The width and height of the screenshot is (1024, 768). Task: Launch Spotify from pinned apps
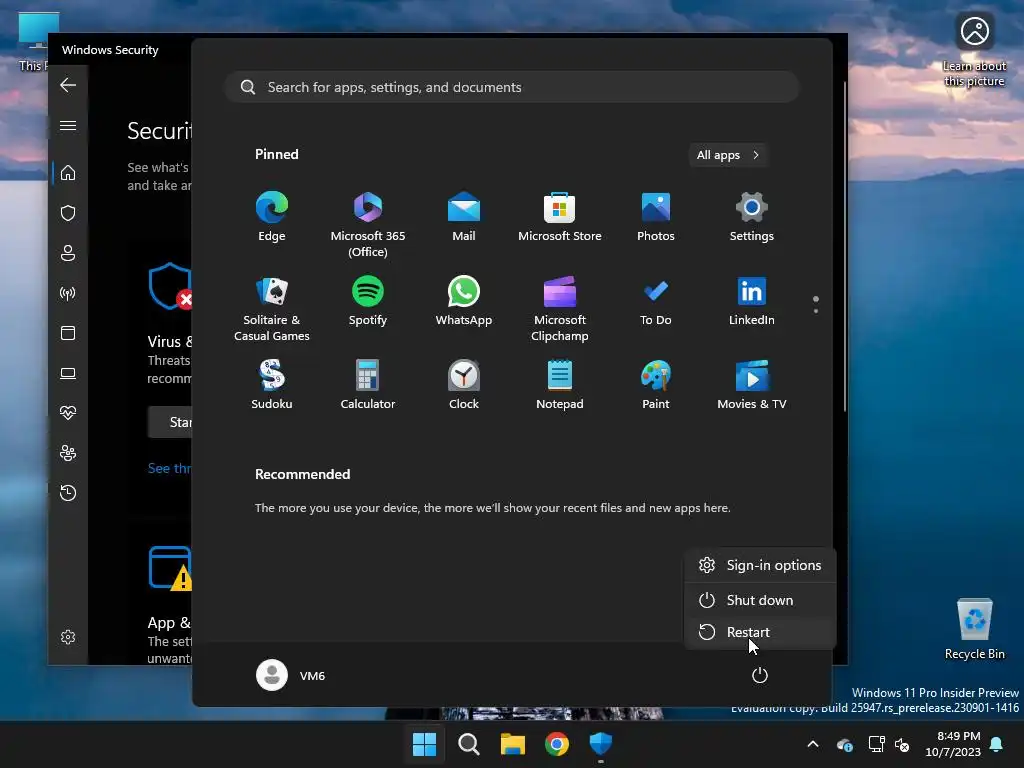(368, 301)
